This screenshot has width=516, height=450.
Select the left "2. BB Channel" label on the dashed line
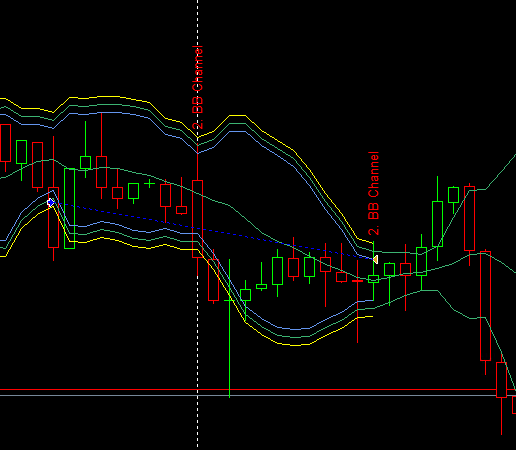198,88
